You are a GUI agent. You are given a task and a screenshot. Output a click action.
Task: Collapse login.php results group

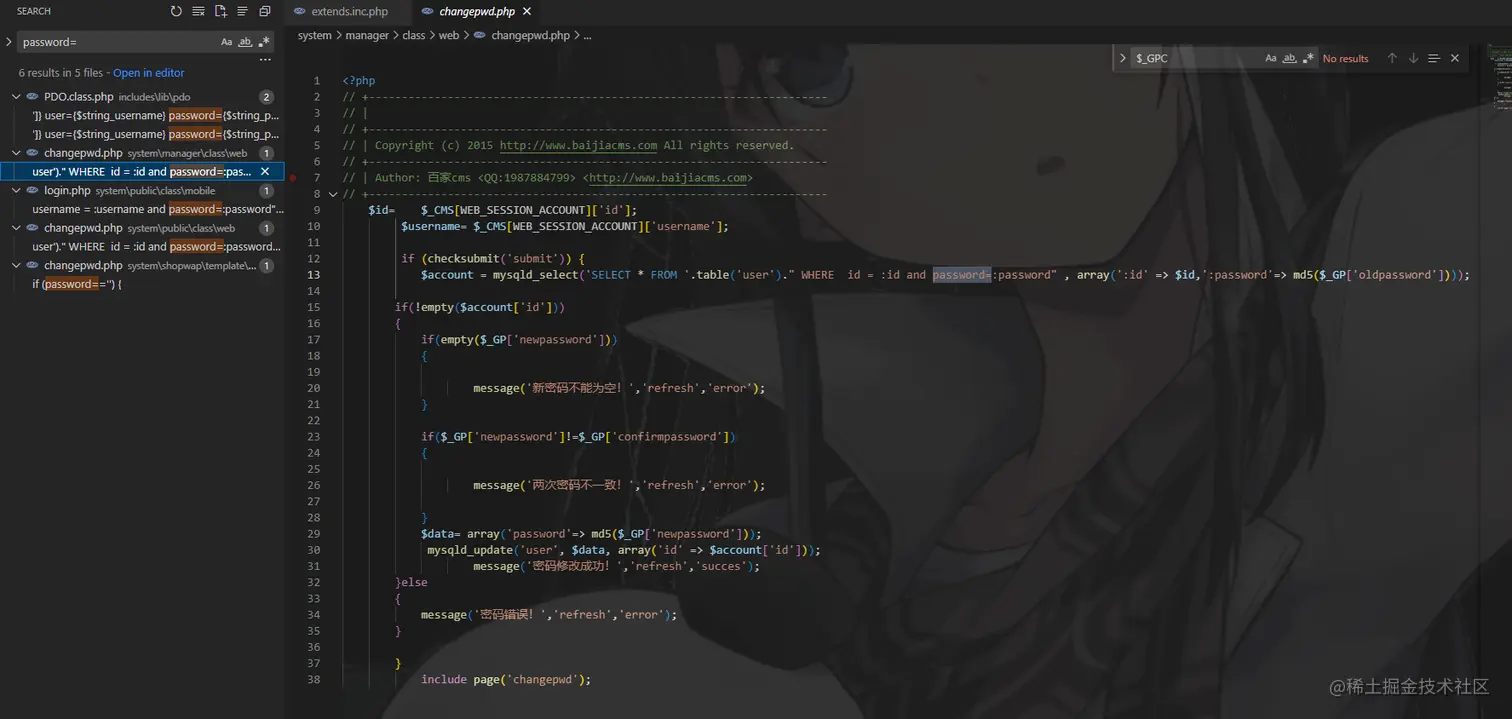tap(17, 190)
